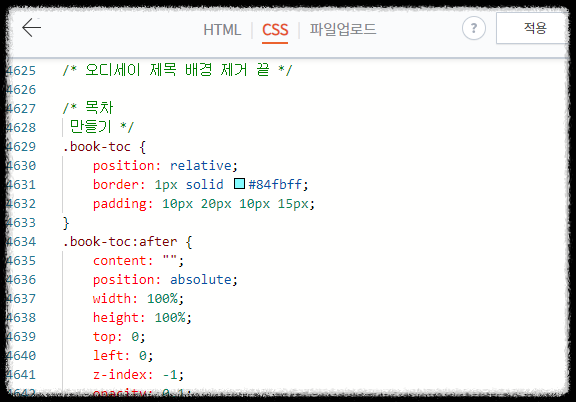The height and width of the screenshot is (402, 576).
Task: Click z-index: -1; declaration
Action: coord(138,374)
